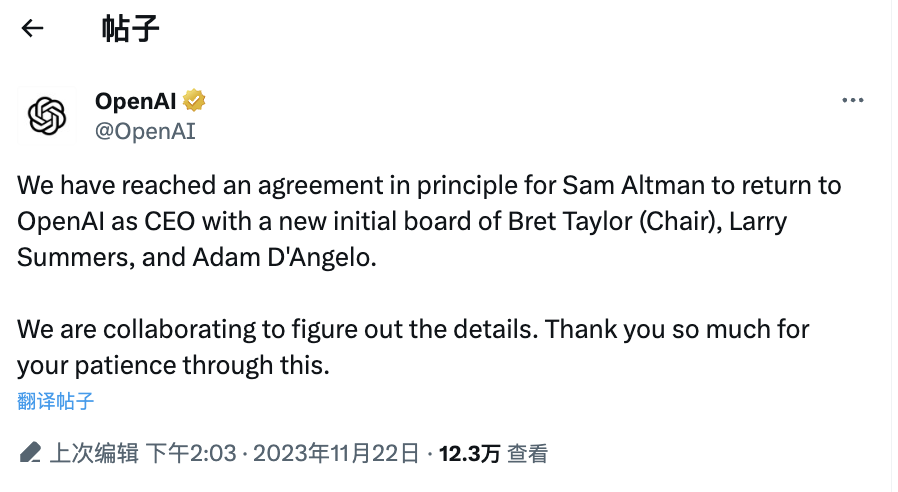Screen dimensions: 898x492
Task: Click the 12.3万 view count
Action: 469,453
